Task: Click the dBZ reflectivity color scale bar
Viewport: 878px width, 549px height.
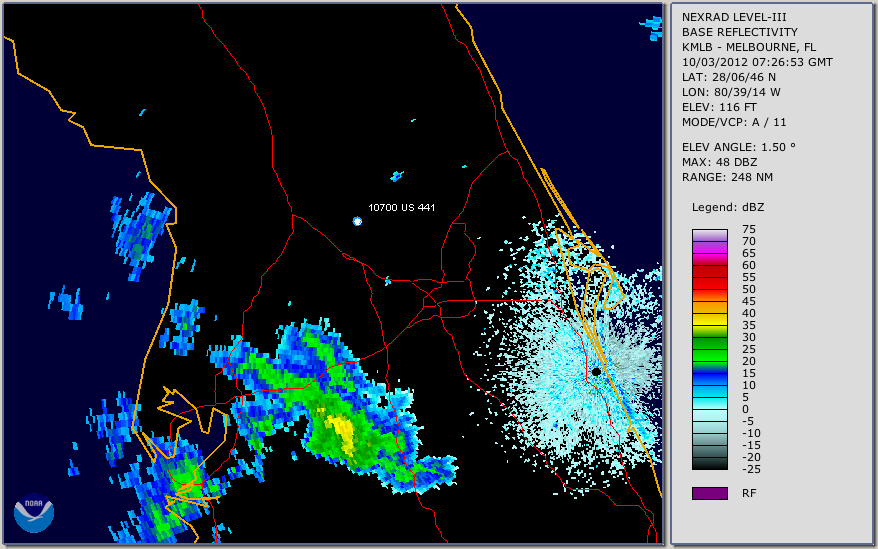Action: click(x=709, y=349)
